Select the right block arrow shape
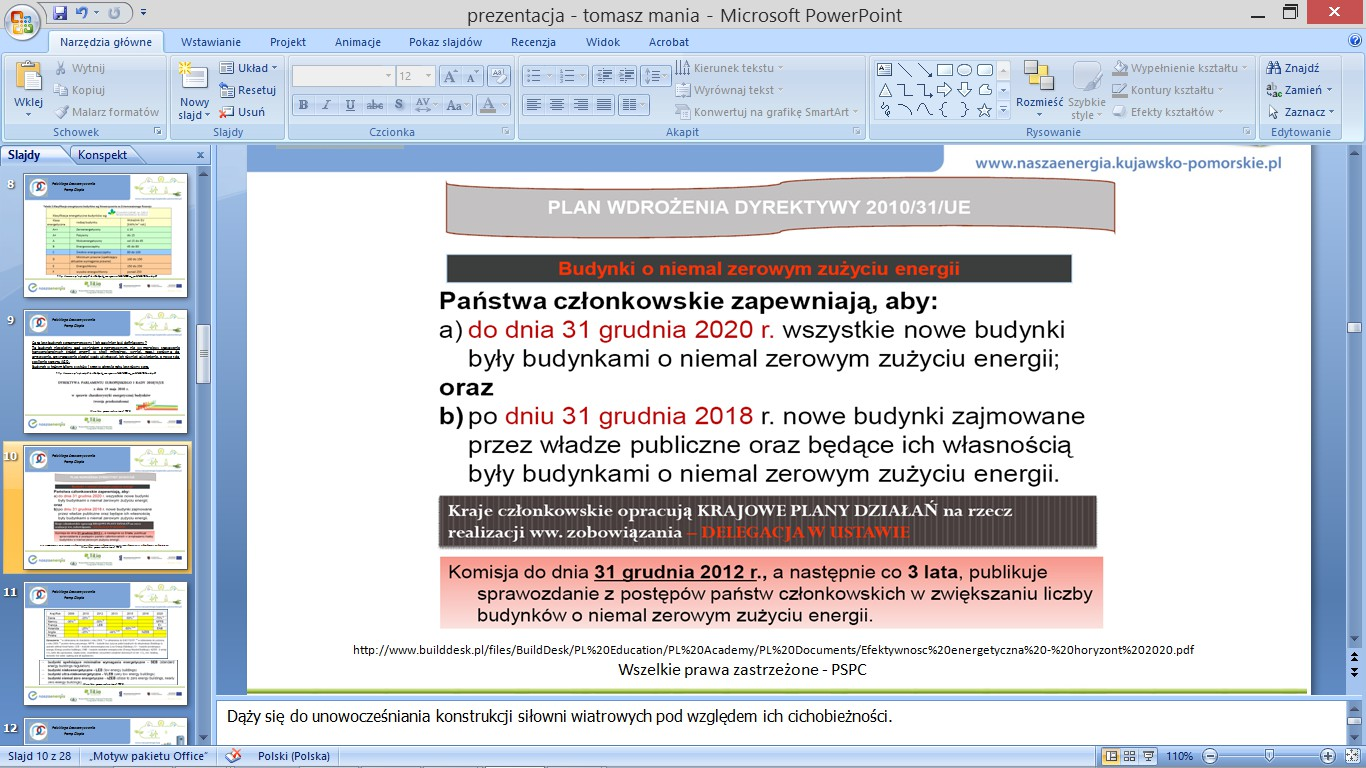1366x768 pixels. [945, 90]
